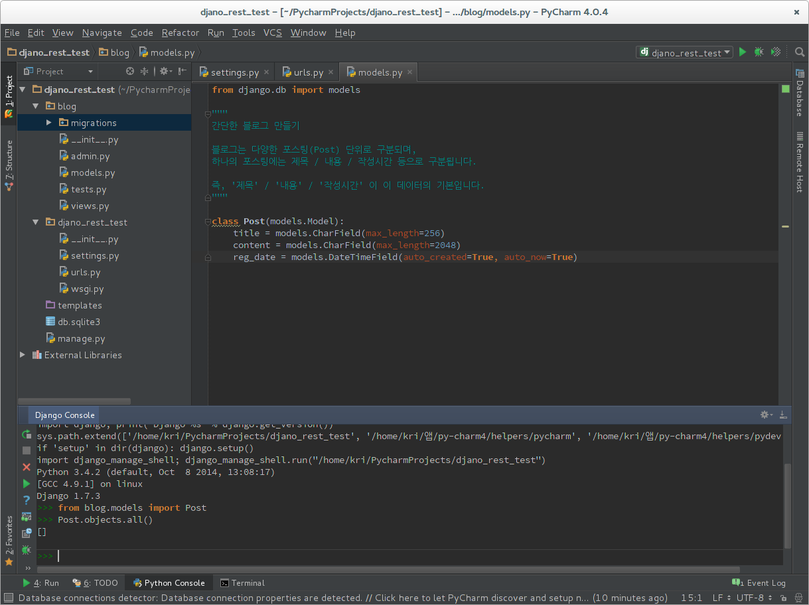Close the settings.py tab
The width and height of the screenshot is (809, 605).
click(x=266, y=72)
